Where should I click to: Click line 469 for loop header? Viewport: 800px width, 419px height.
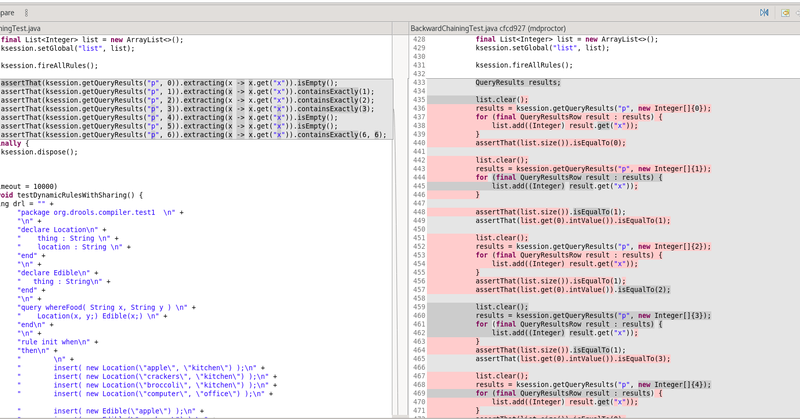pos(569,393)
